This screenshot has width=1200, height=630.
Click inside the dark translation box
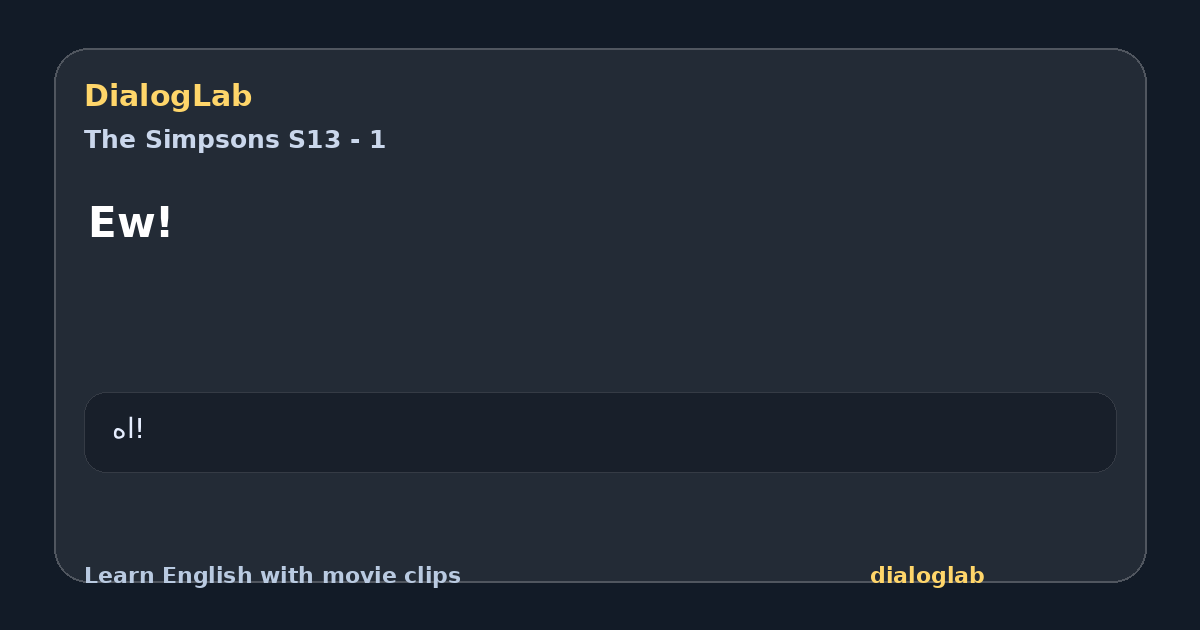pyautogui.click(x=600, y=432)
